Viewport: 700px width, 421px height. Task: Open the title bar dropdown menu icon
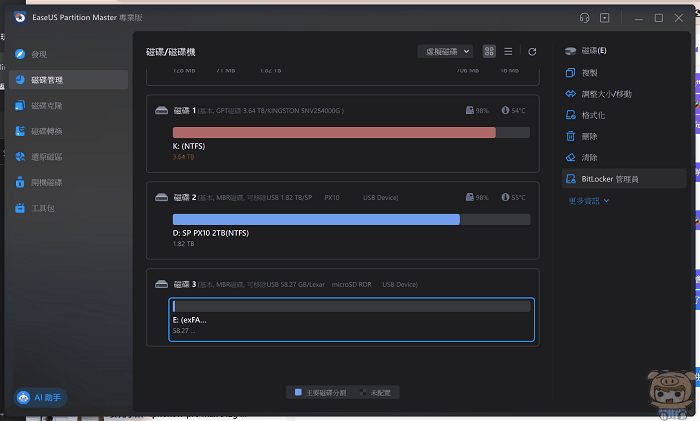click(604, 18)
